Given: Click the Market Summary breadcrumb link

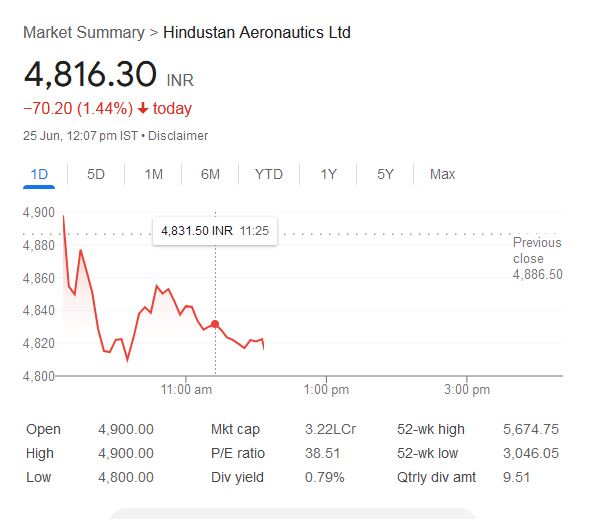Looking at the screenshot, I should (84, 32).
